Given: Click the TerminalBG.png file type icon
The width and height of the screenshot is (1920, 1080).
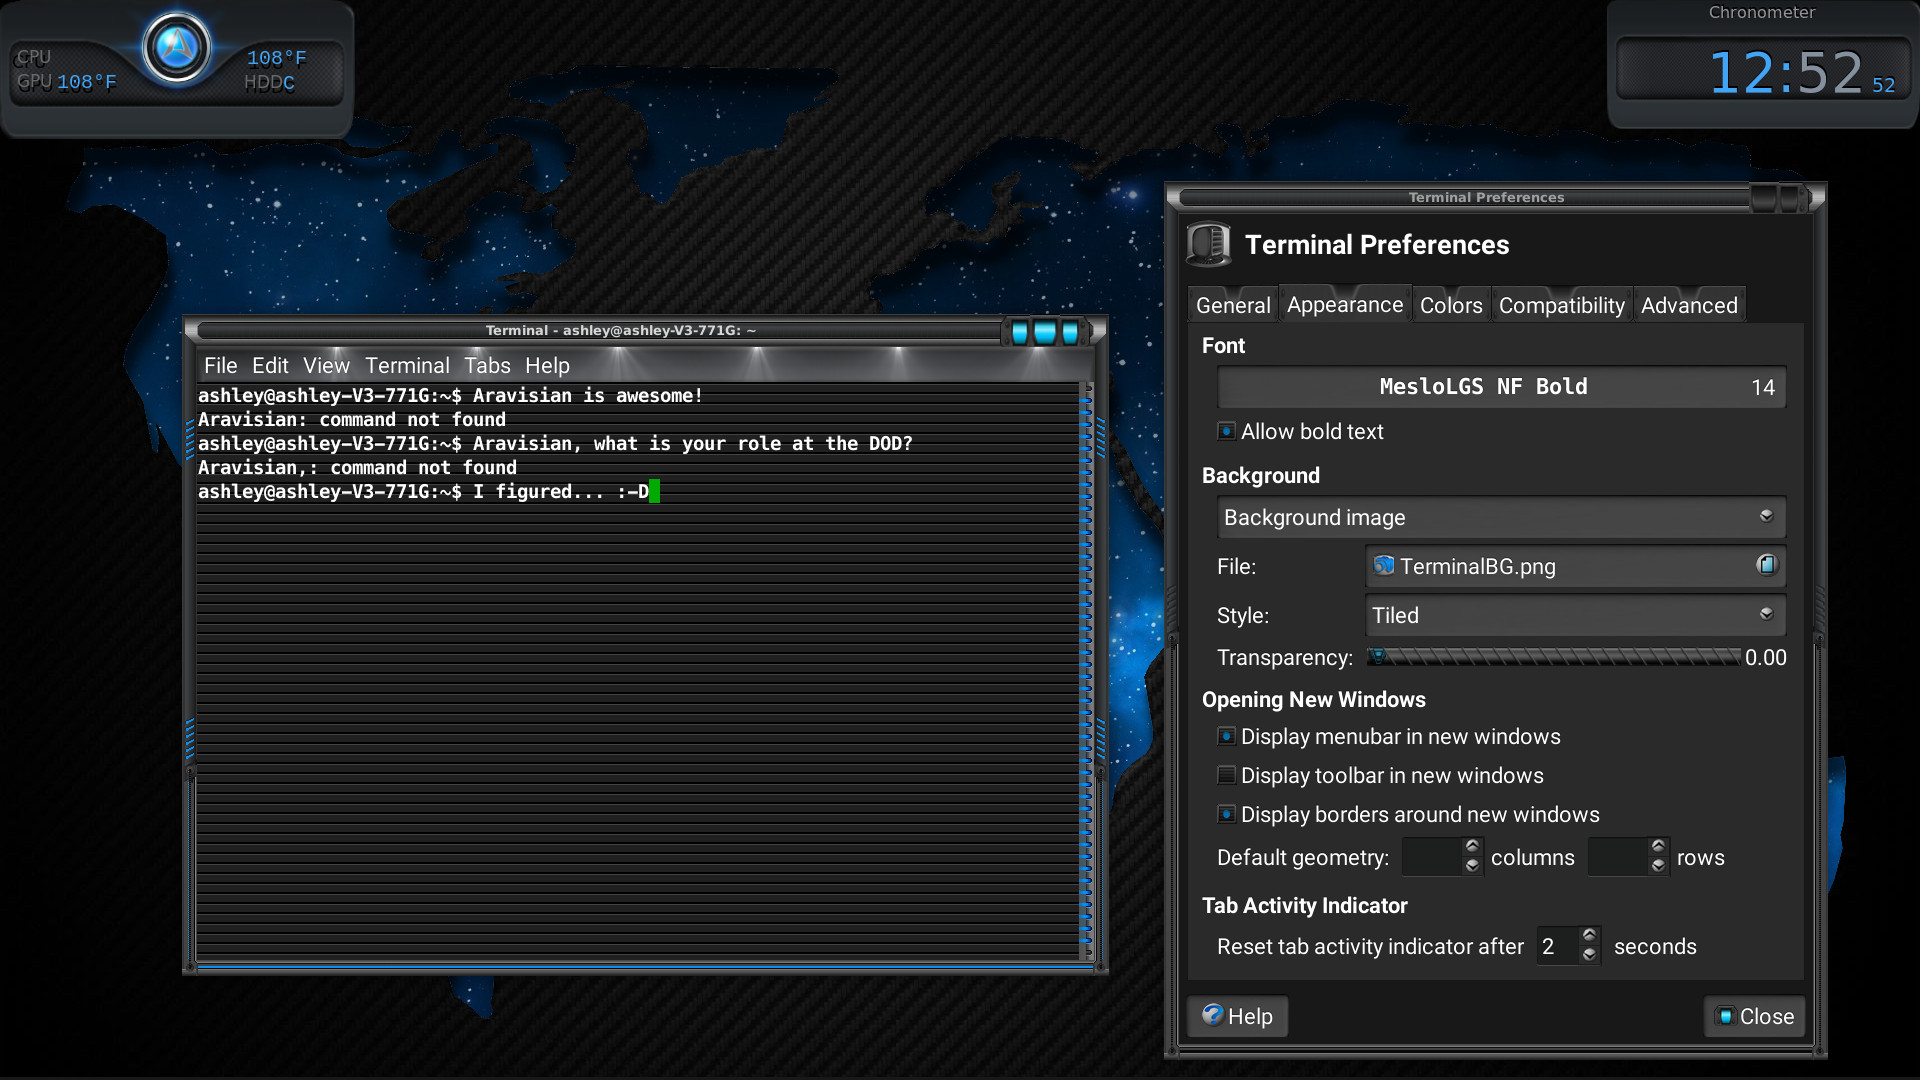Looking at the screenshot, I should pyautogui.click(x=1384, y=566).
